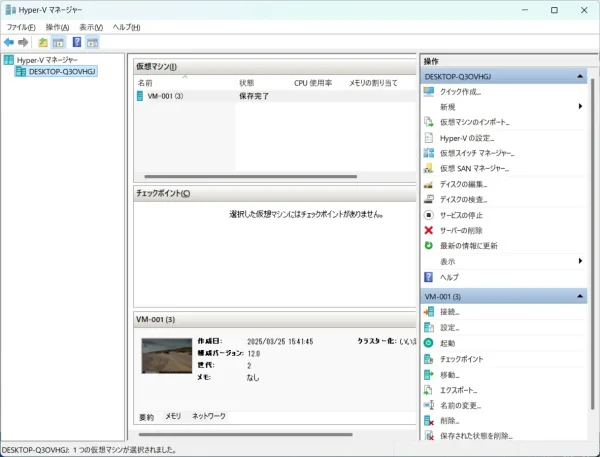Sort by the メモリの割り当て column header
This screenshot has width=600, height=457.
point(373,83)
